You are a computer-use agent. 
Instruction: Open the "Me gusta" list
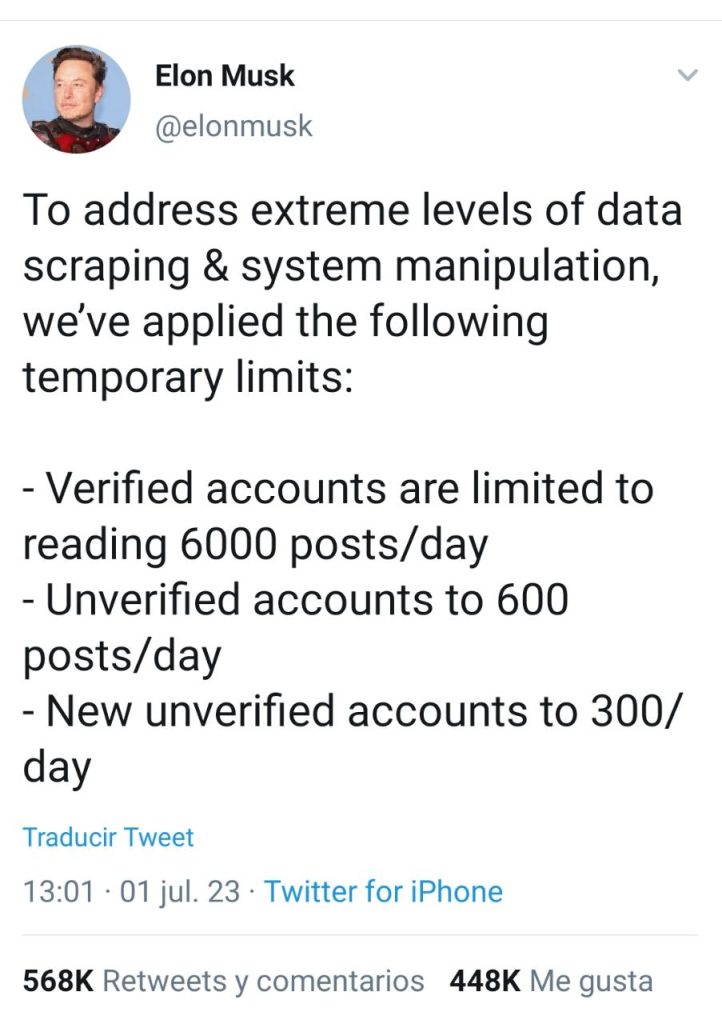tap(591, 981)
